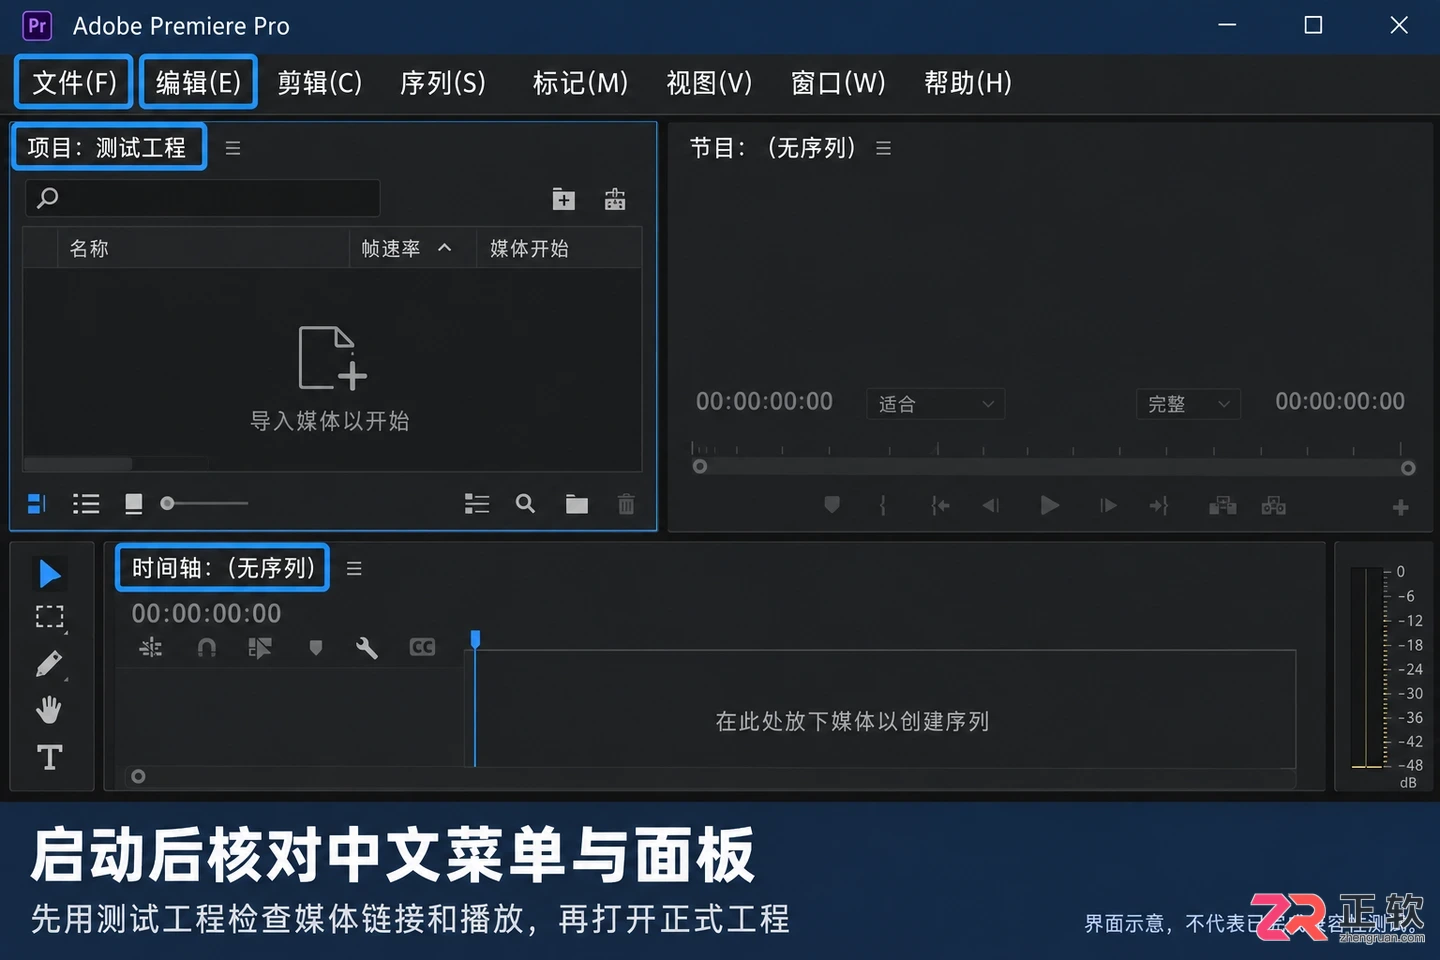Open the 完整 playback resolution dropdown

[x=1188, y=404]
